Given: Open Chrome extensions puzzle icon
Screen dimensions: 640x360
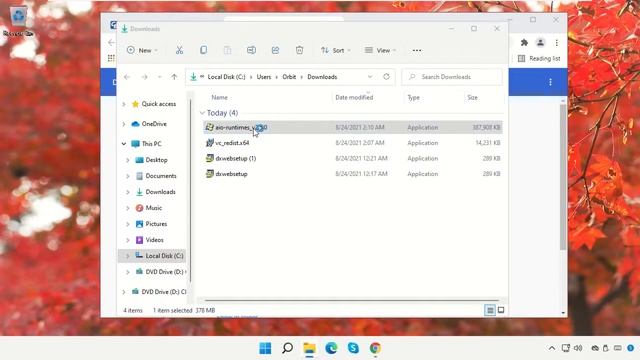Looking at the screenshot, I should (x=524, y=42).
